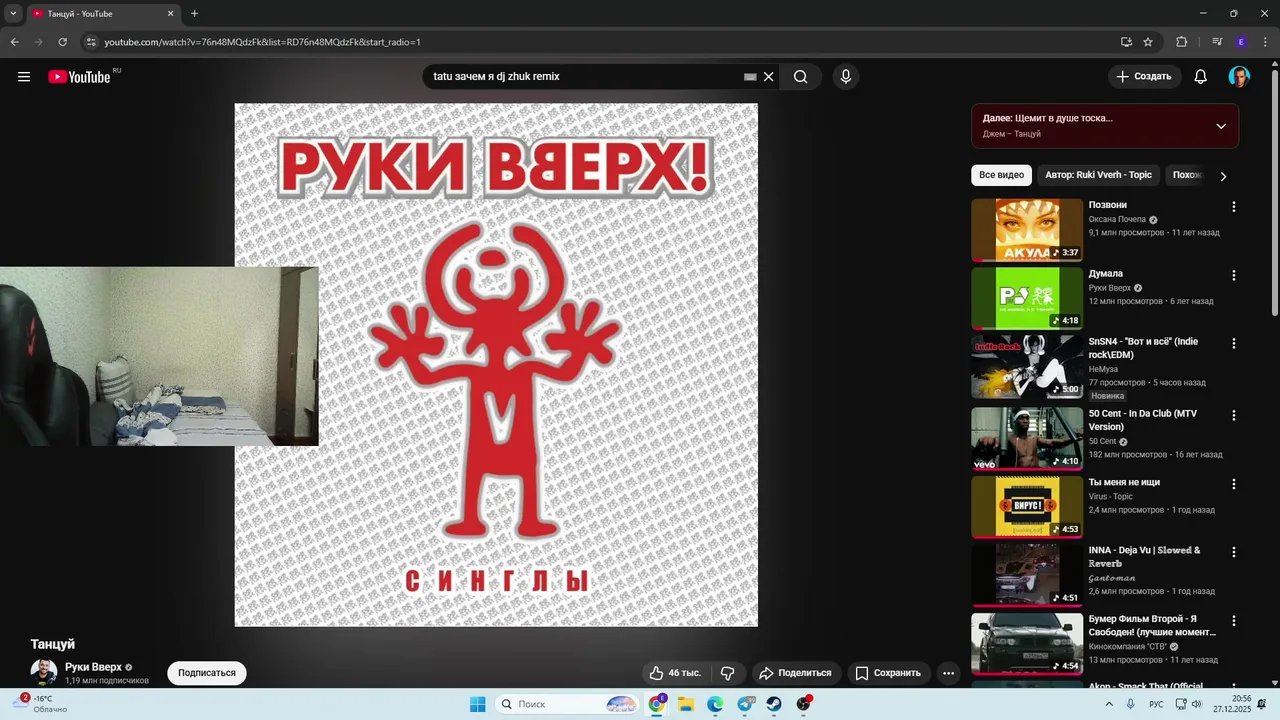Open Chrome media controls icon
1280x720 pixels.
[1217, 42]
